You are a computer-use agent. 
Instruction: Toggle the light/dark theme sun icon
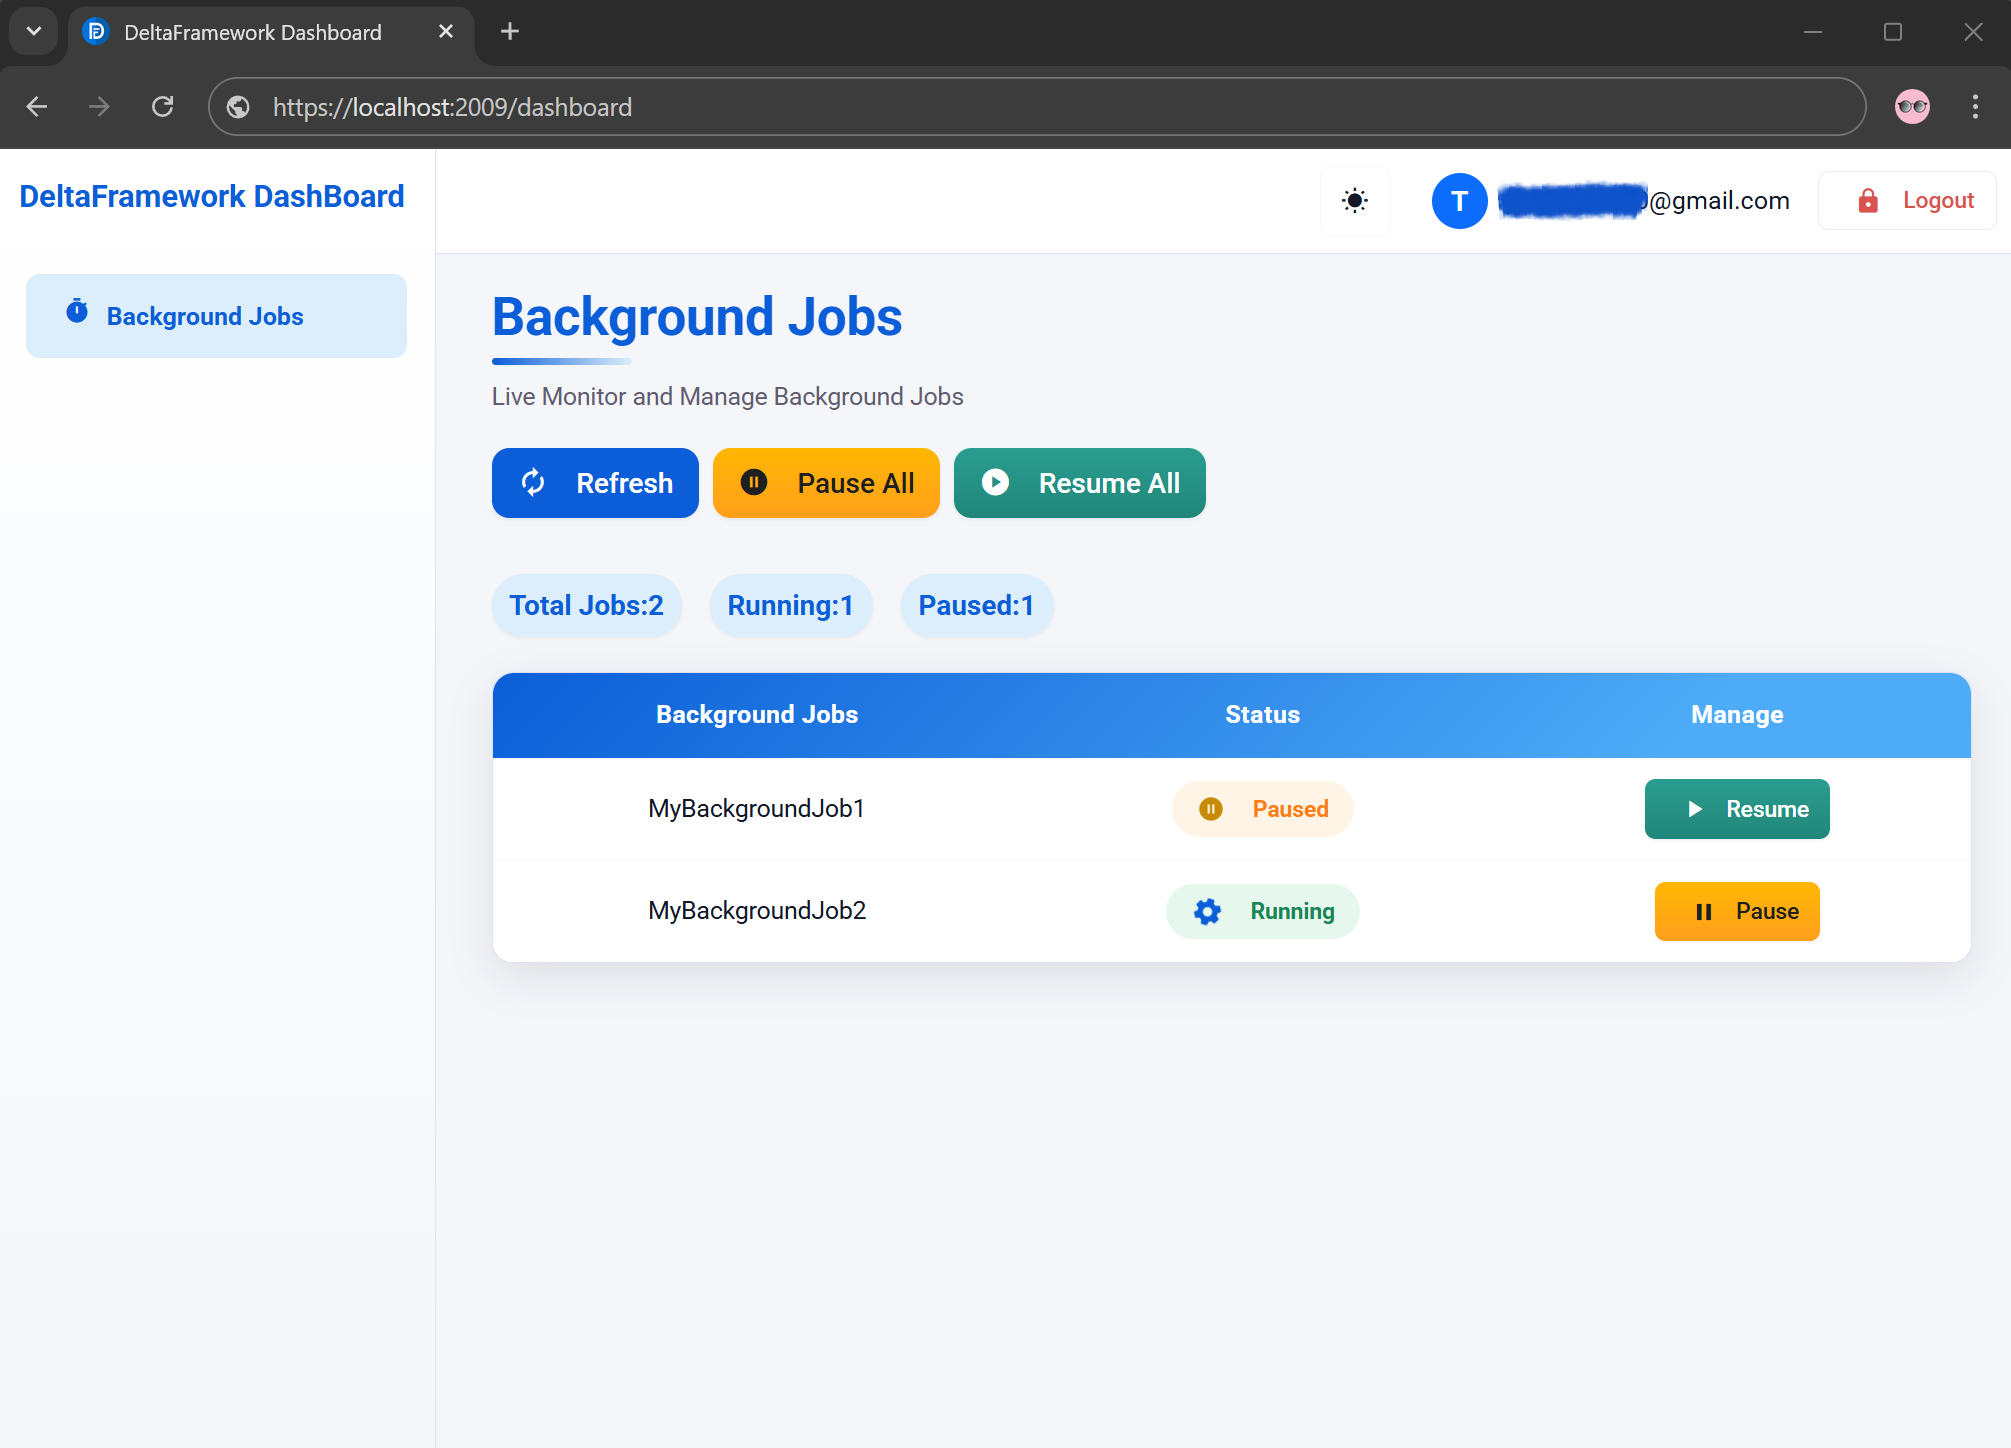1355,201
